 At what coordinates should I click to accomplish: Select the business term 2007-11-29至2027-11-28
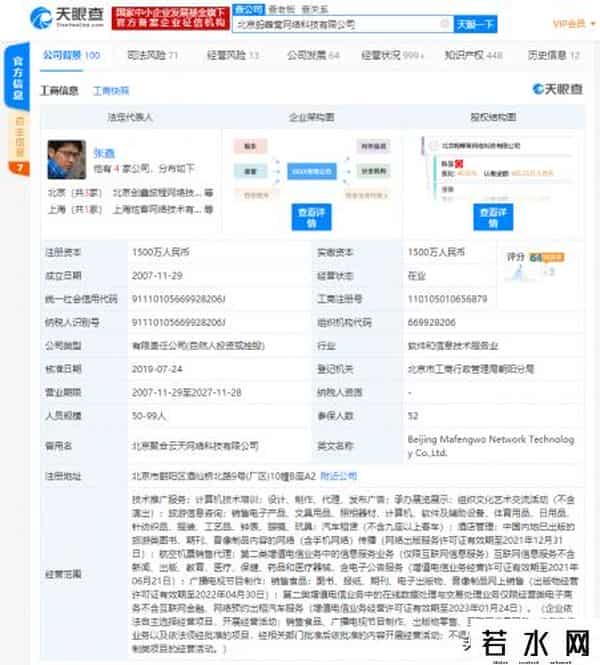187,392
